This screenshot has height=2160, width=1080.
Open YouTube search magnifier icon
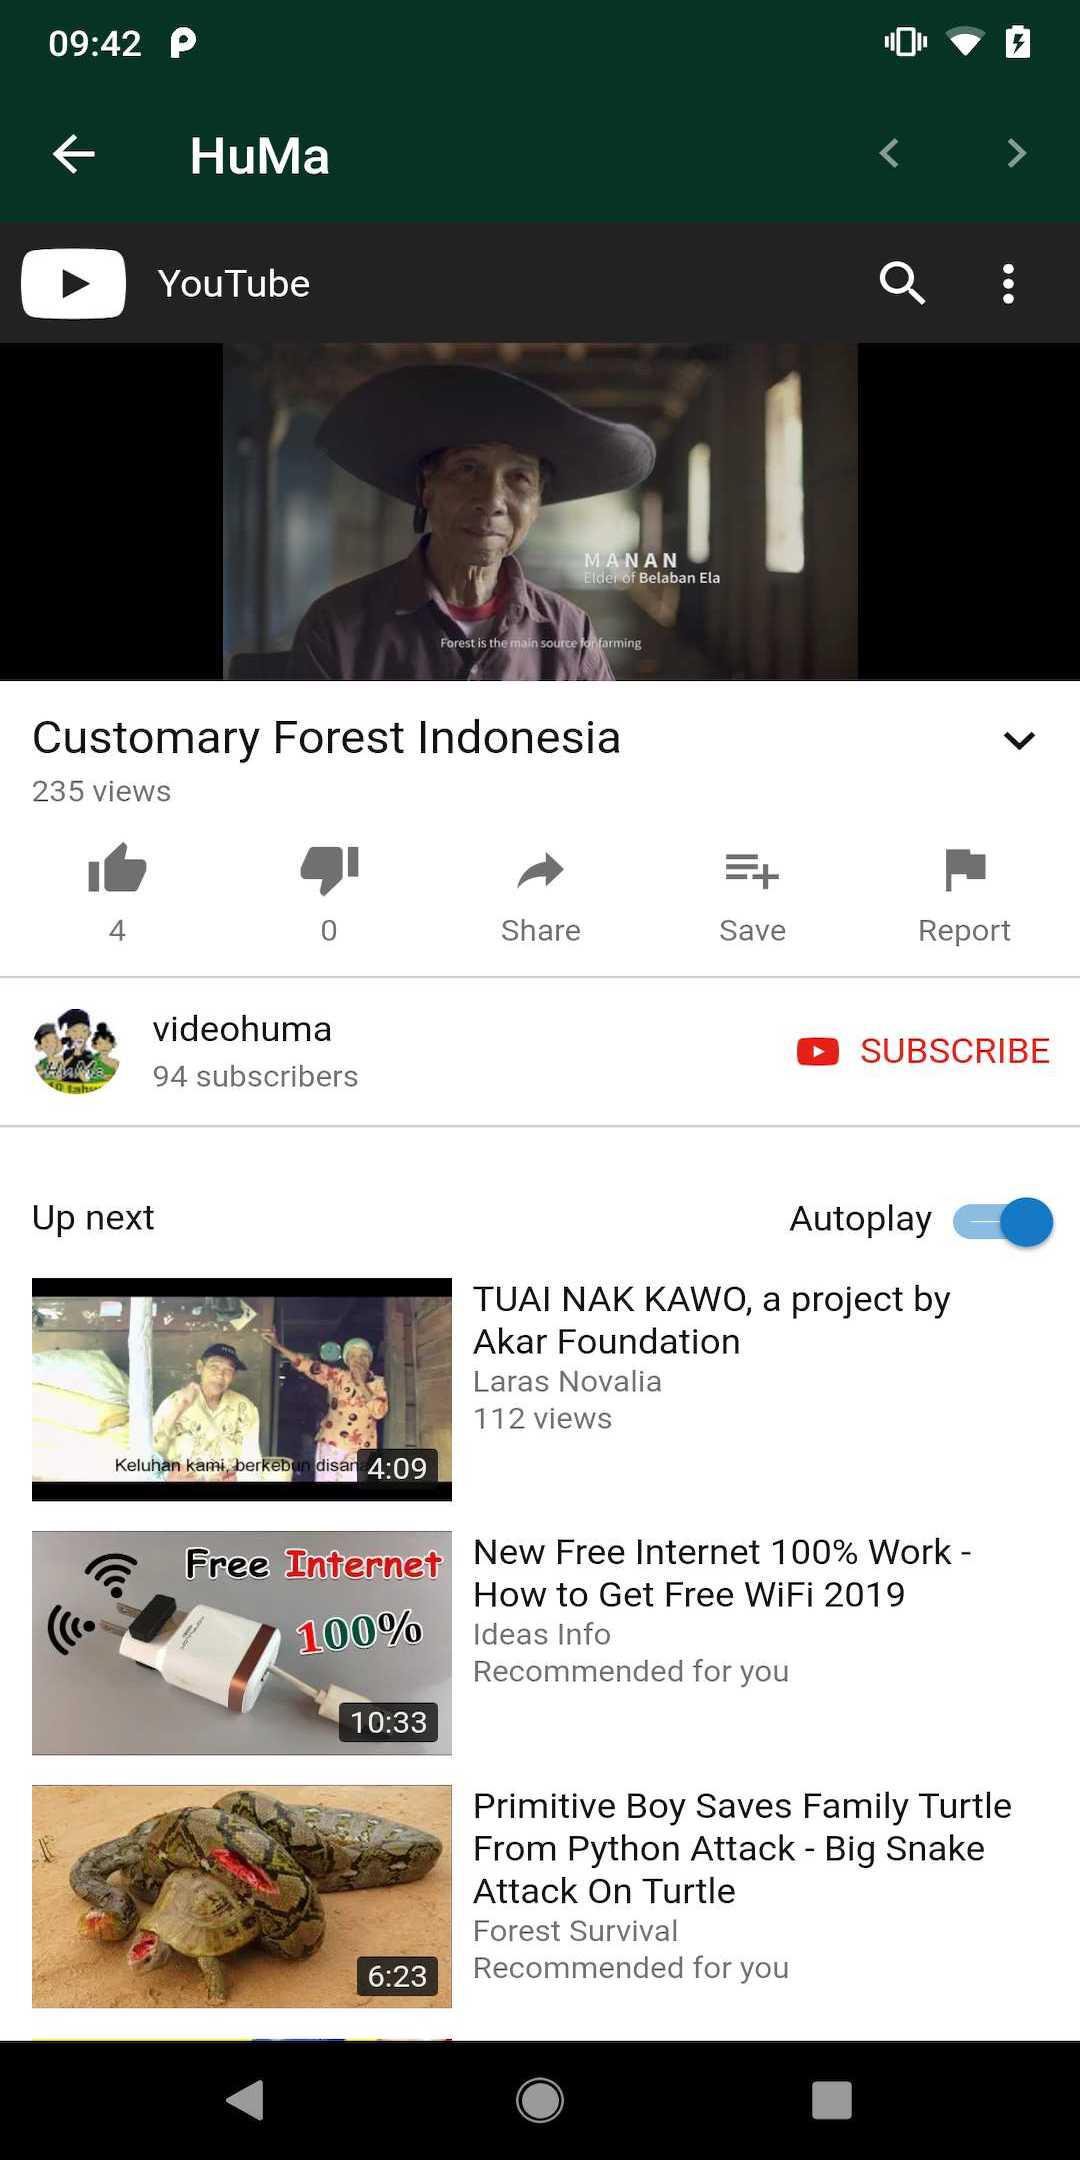pos(902,283)
